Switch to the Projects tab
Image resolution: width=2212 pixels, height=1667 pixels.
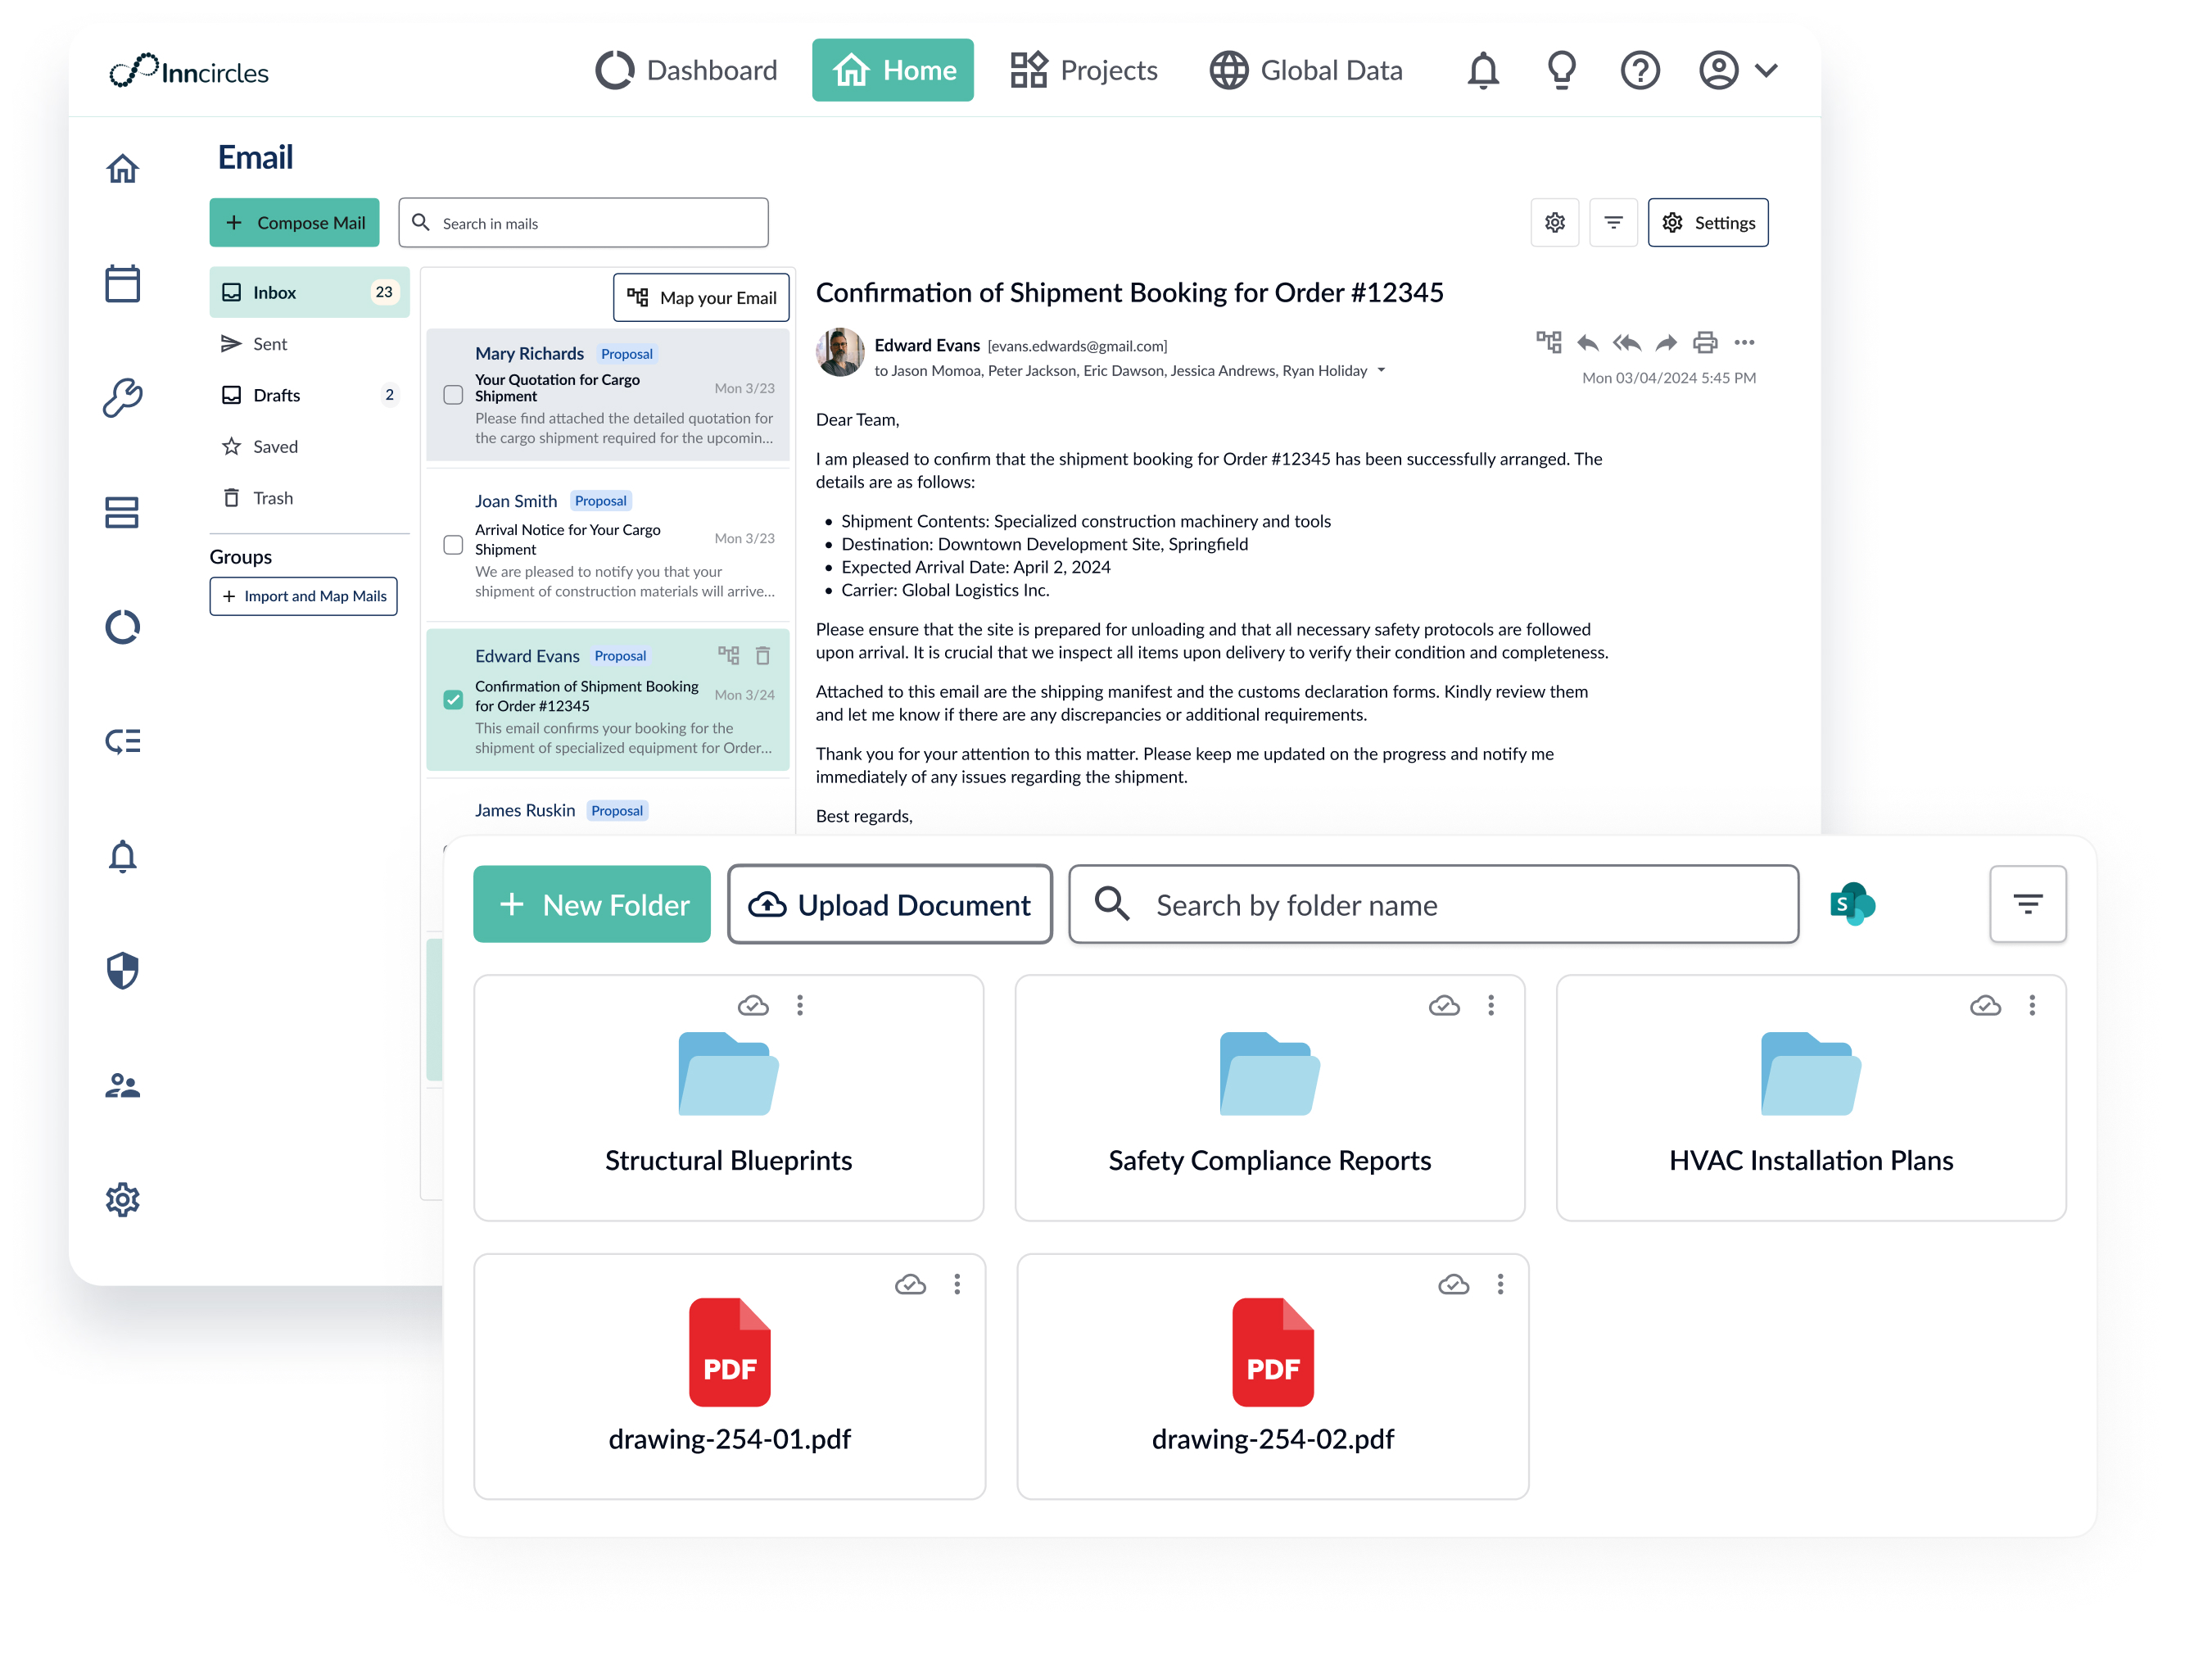1084,70
